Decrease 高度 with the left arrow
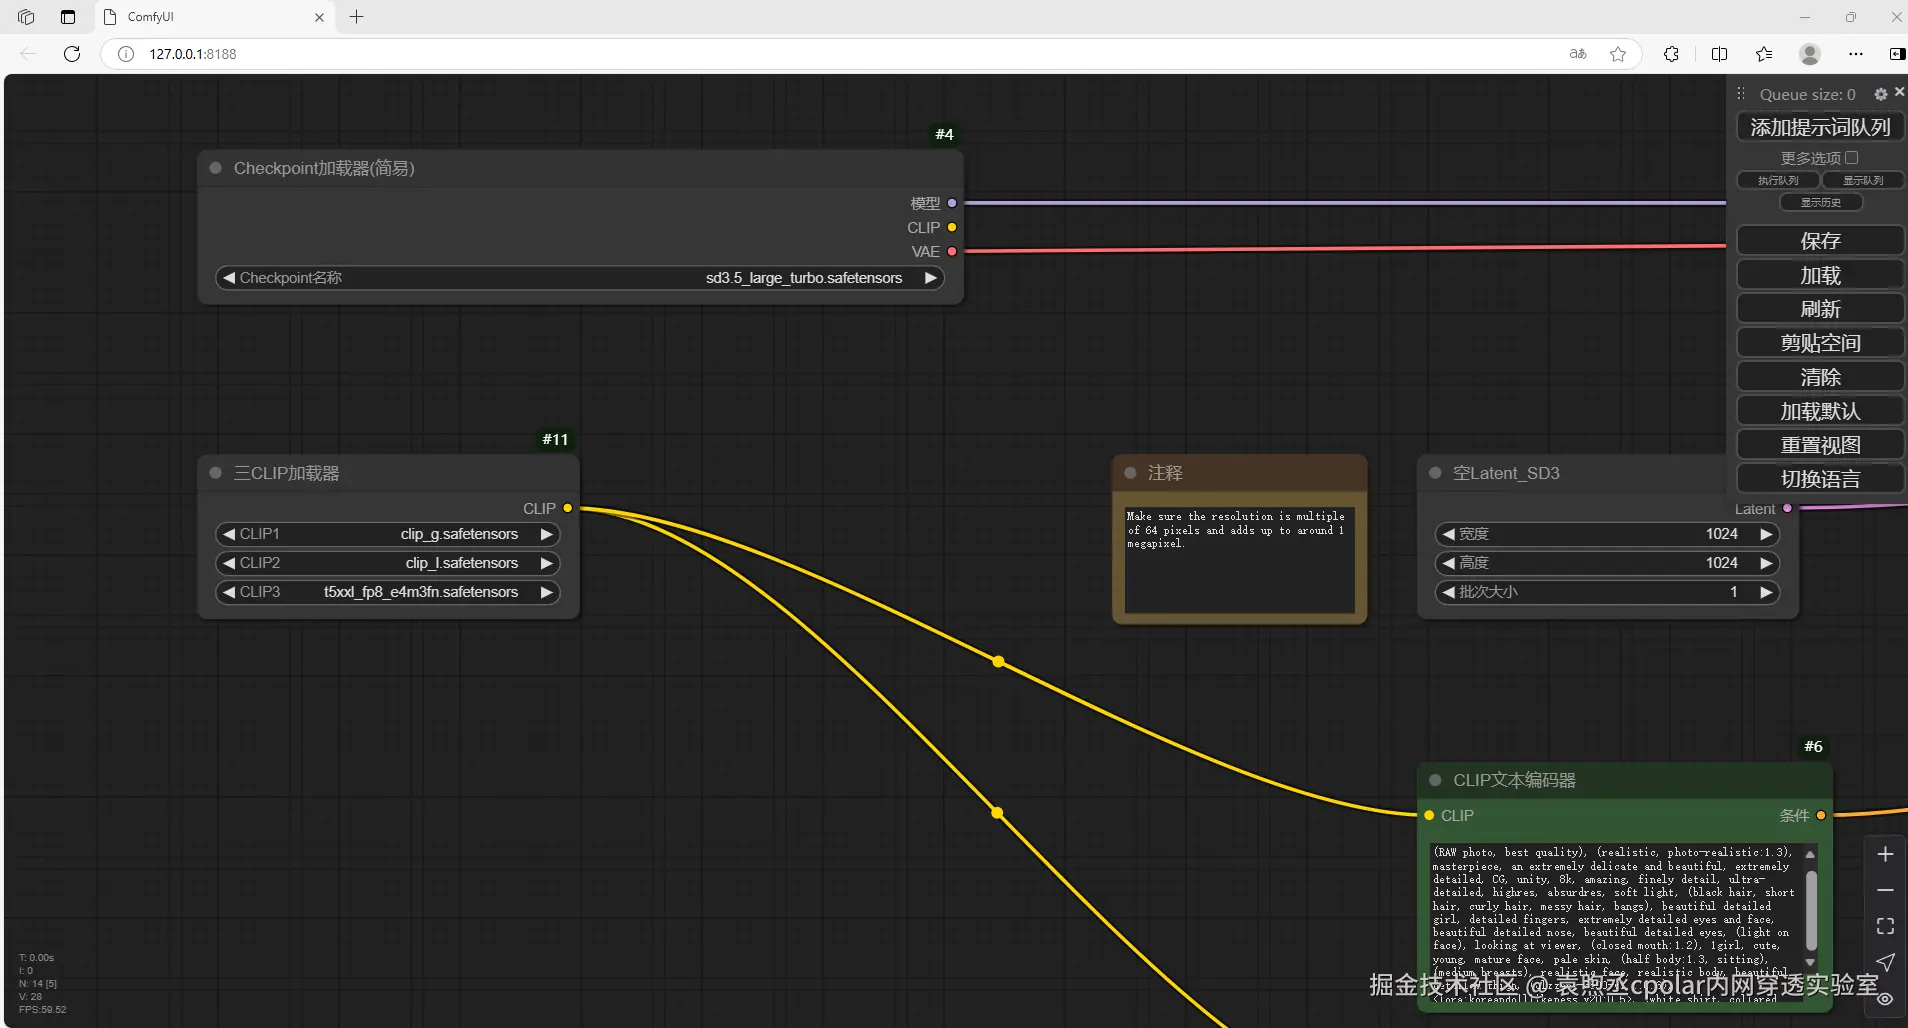 (x=1448, y=563)
